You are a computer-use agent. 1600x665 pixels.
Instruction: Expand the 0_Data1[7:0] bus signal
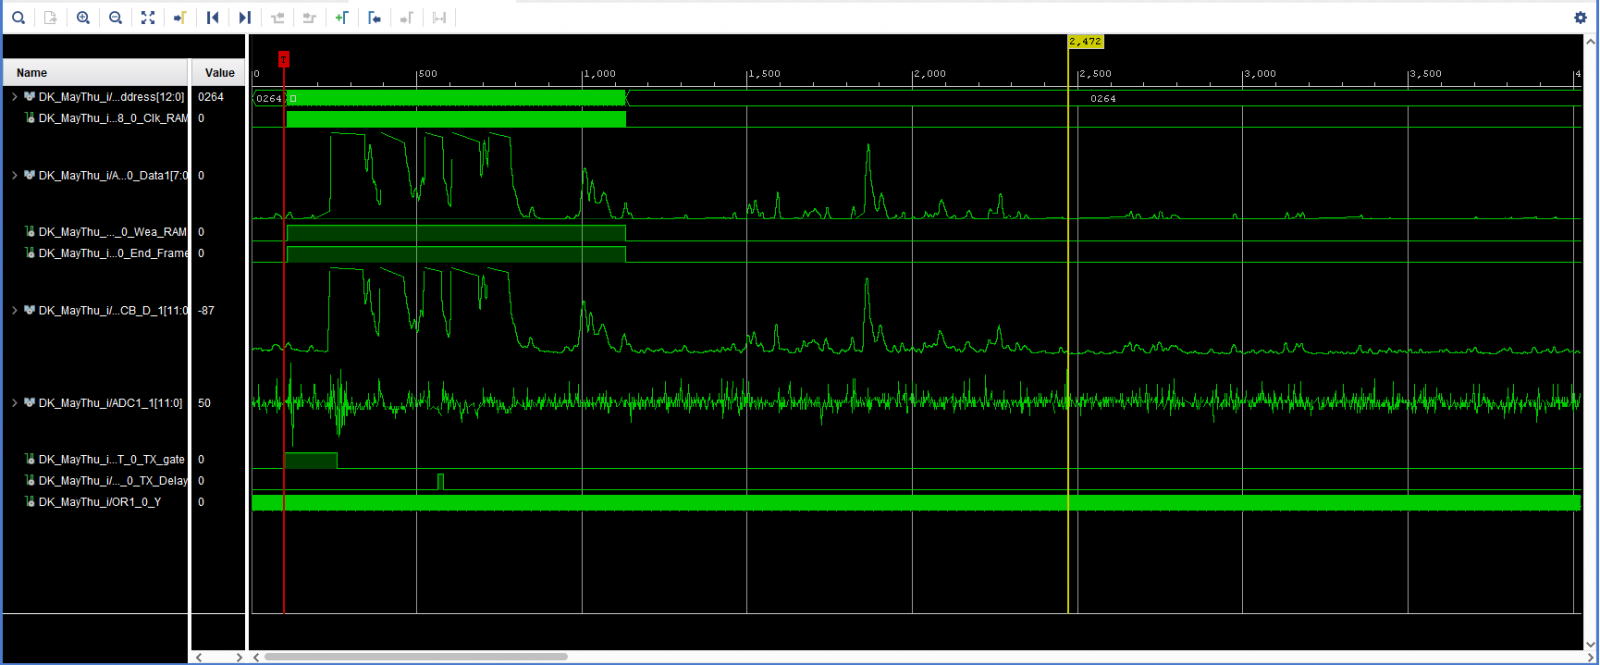click(x=14, y=175)
